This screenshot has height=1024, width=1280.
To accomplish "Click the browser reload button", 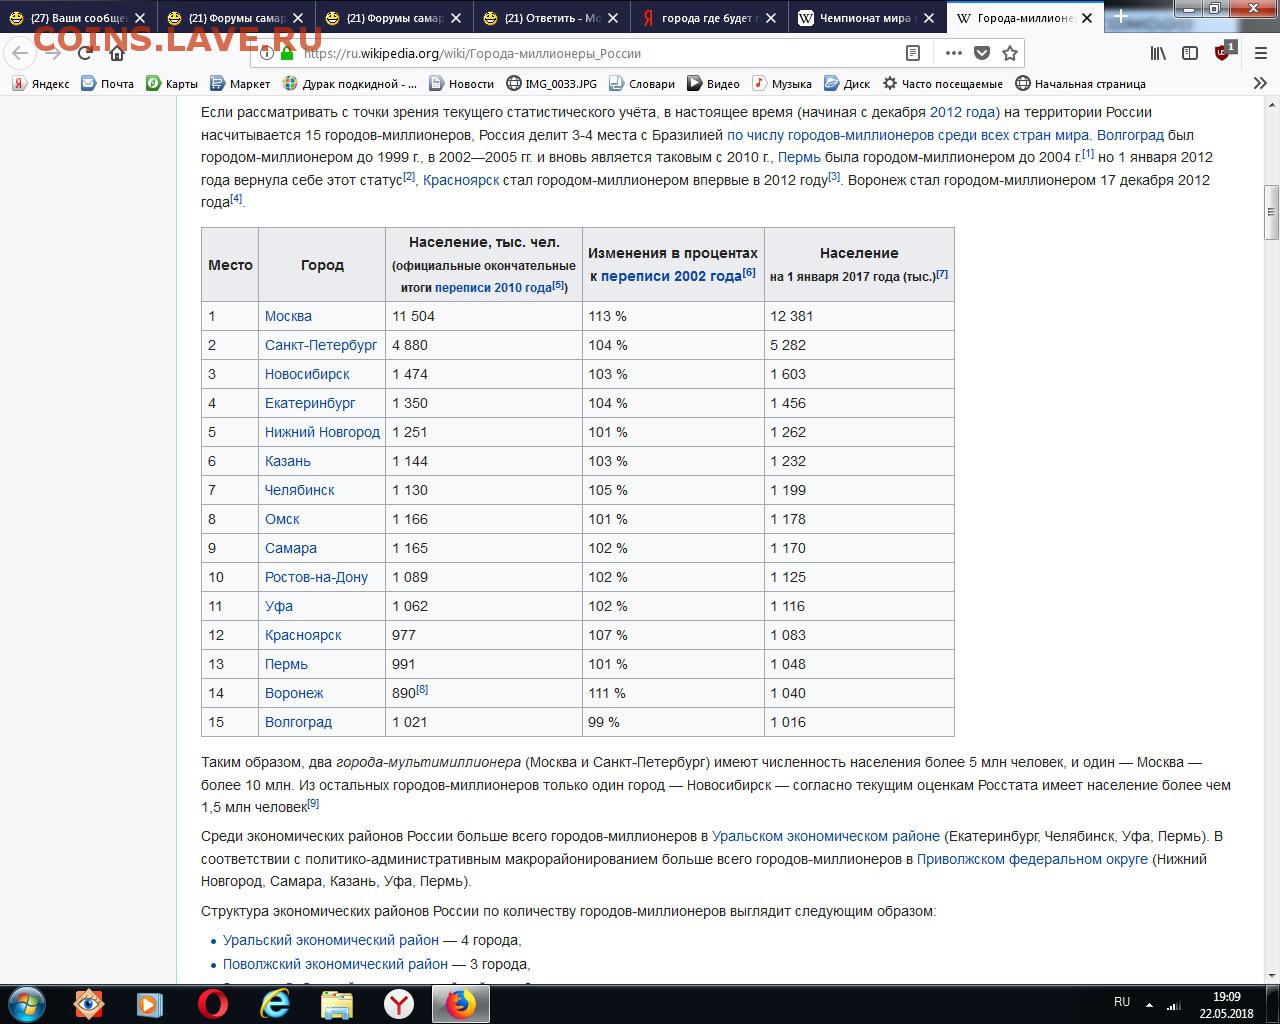I will tap(86, 53).
